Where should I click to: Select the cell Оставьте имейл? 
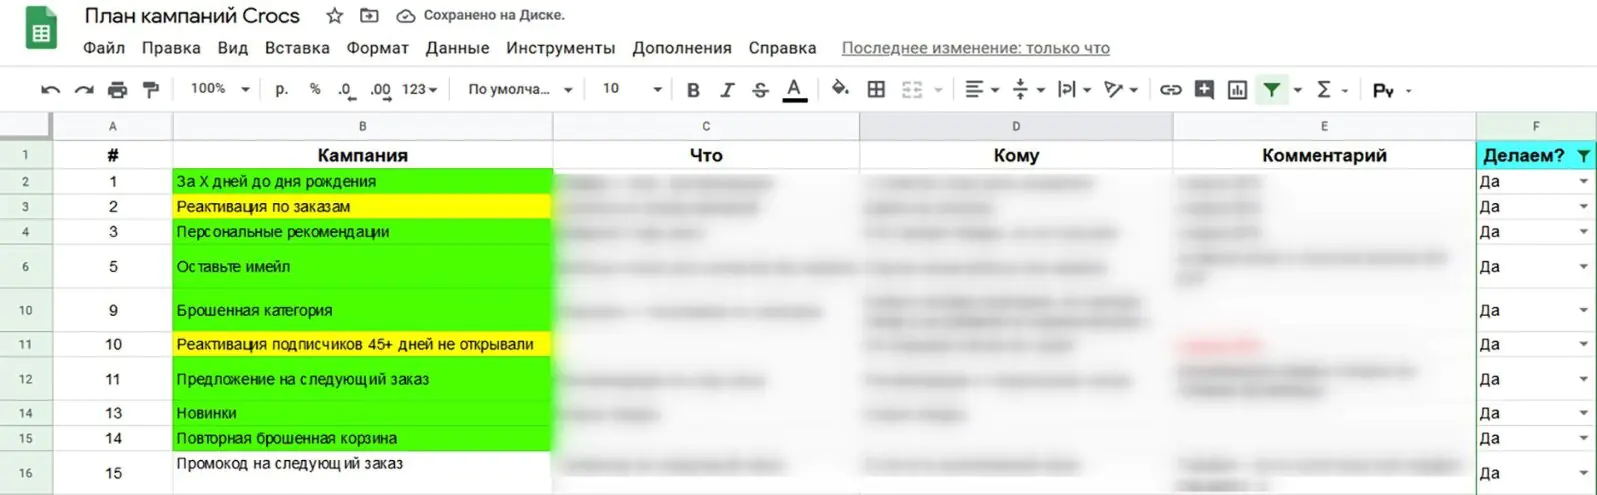[x=362, y=267]
